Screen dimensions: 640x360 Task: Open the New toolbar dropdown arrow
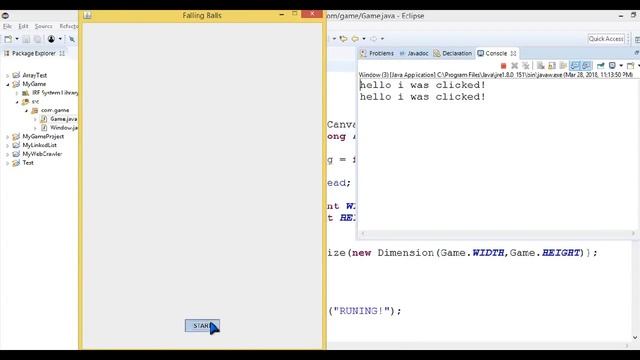click(17, 39)
